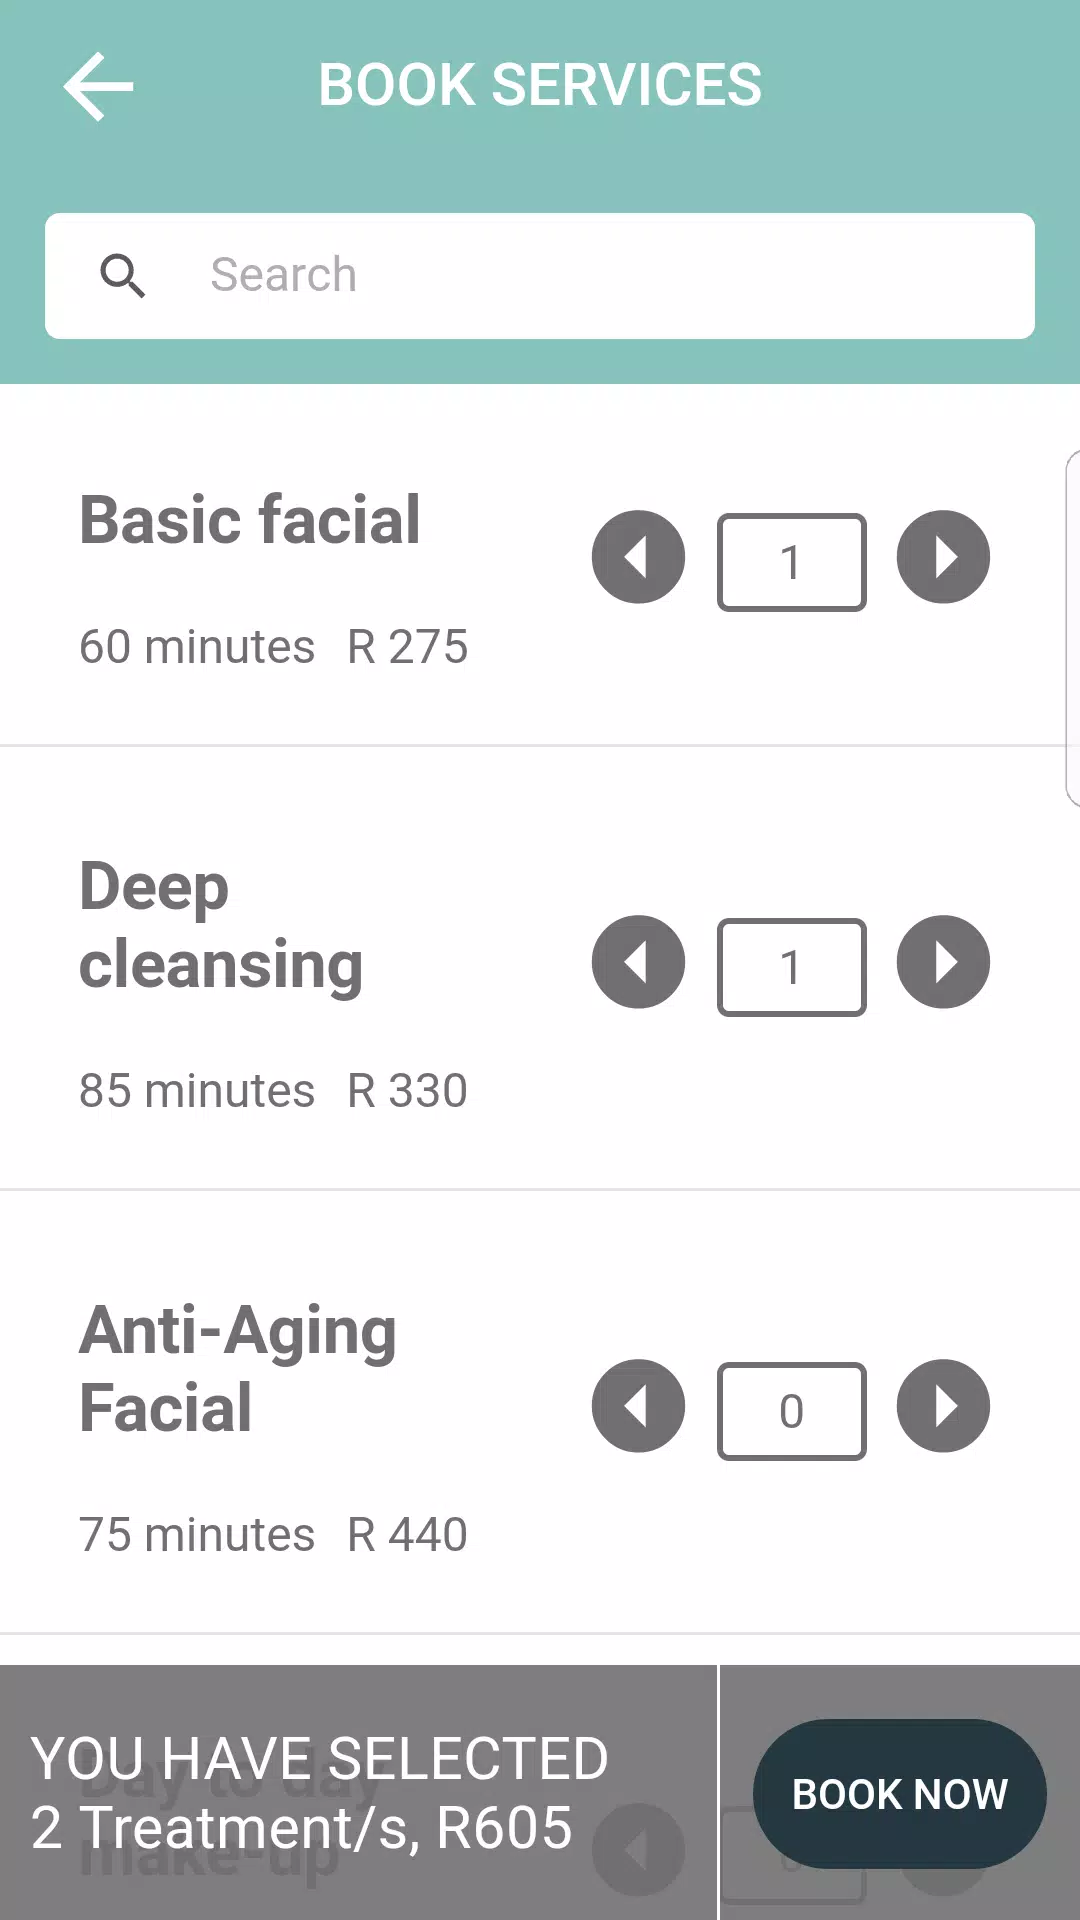
Task: Decrease the Anti-Aging Facial quantity
Action: [638, 1406]
